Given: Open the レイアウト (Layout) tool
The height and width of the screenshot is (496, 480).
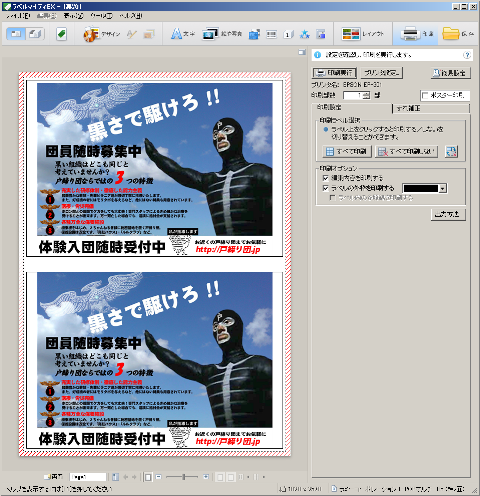Looking at the screenshot, I should pos(363,34).
